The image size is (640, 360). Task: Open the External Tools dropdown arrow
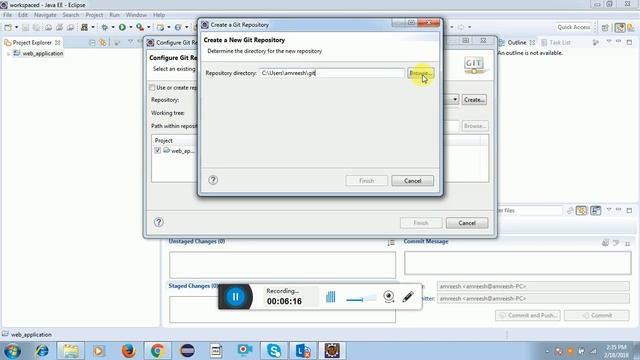148,27
